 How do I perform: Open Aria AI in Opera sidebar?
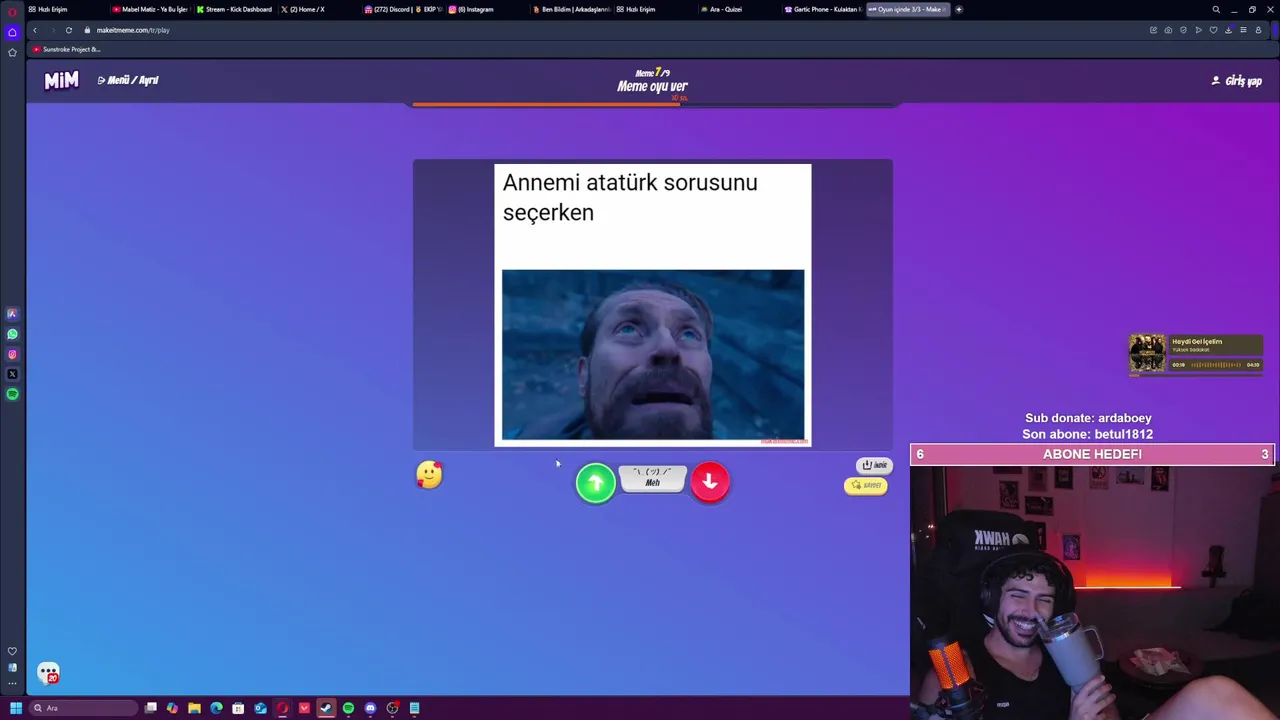tap(12, 314)
